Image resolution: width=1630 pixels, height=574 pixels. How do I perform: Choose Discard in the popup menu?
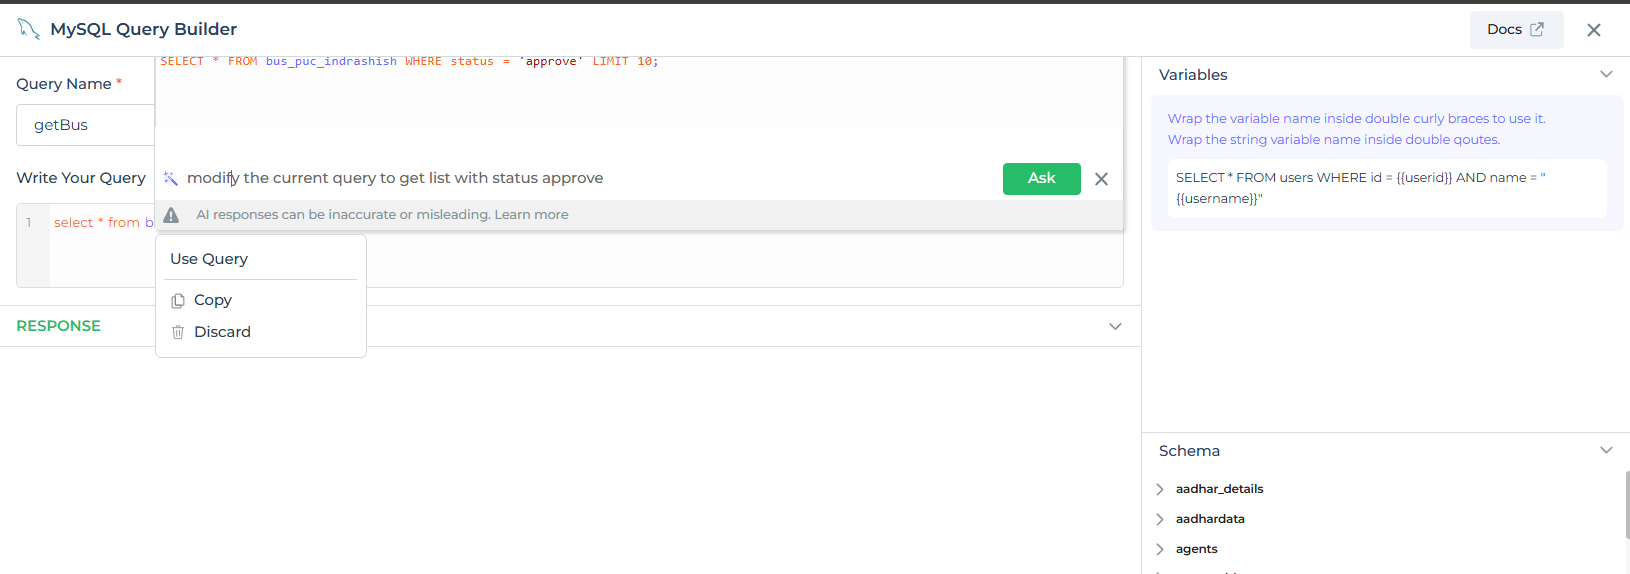(x=222, y=332)
